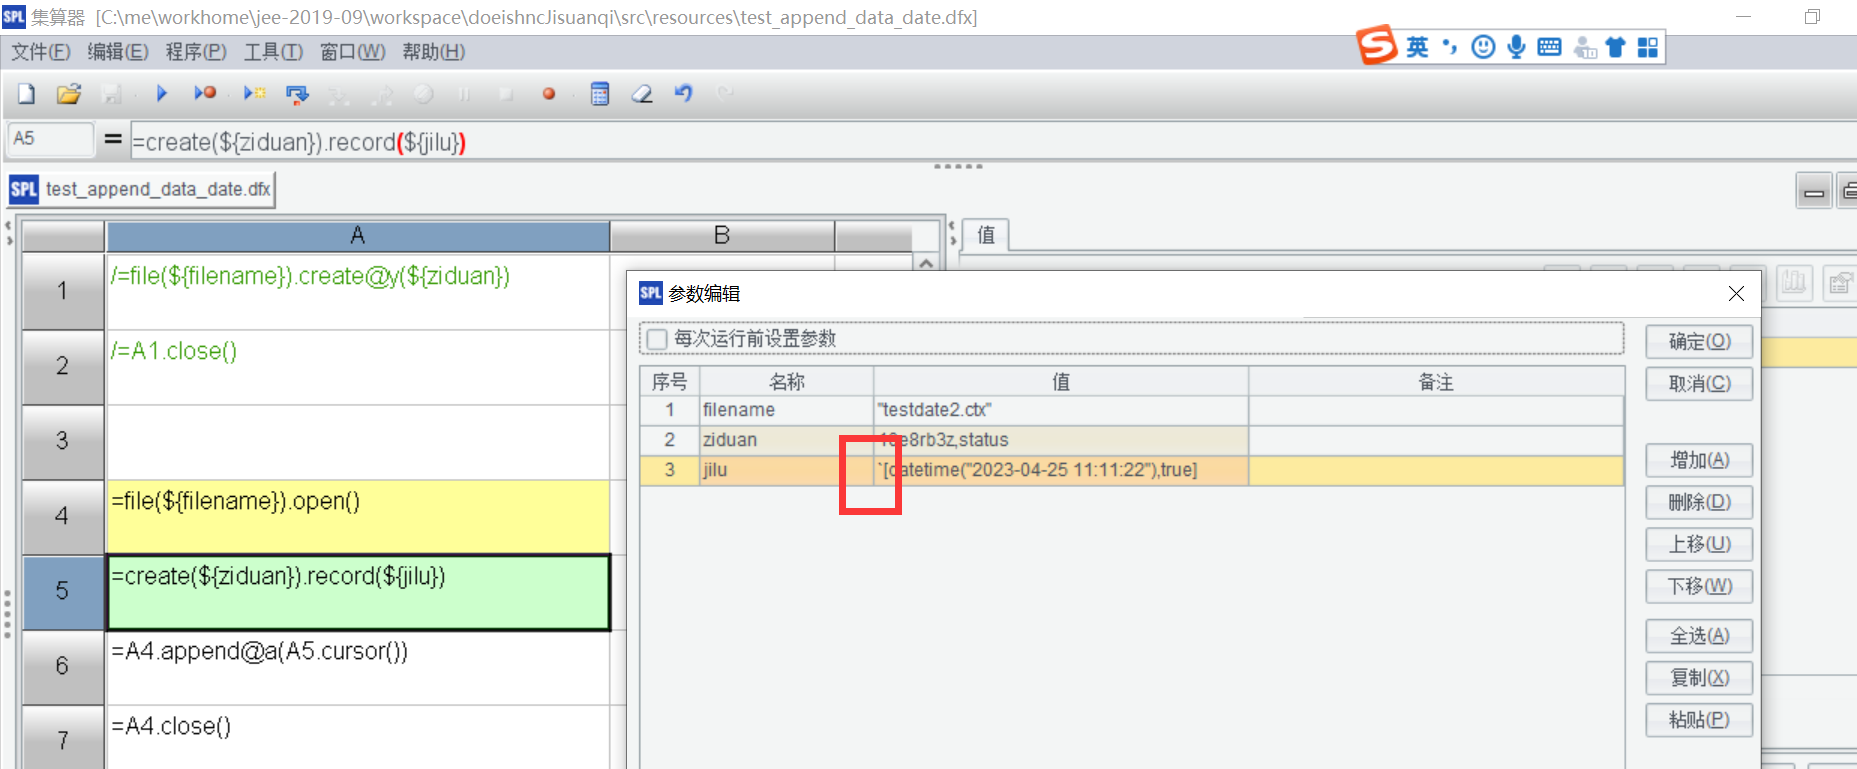Screen dimensions: 1857x769
Task: Add a parameter with 增加(A)
Action: coord(1699,460)
